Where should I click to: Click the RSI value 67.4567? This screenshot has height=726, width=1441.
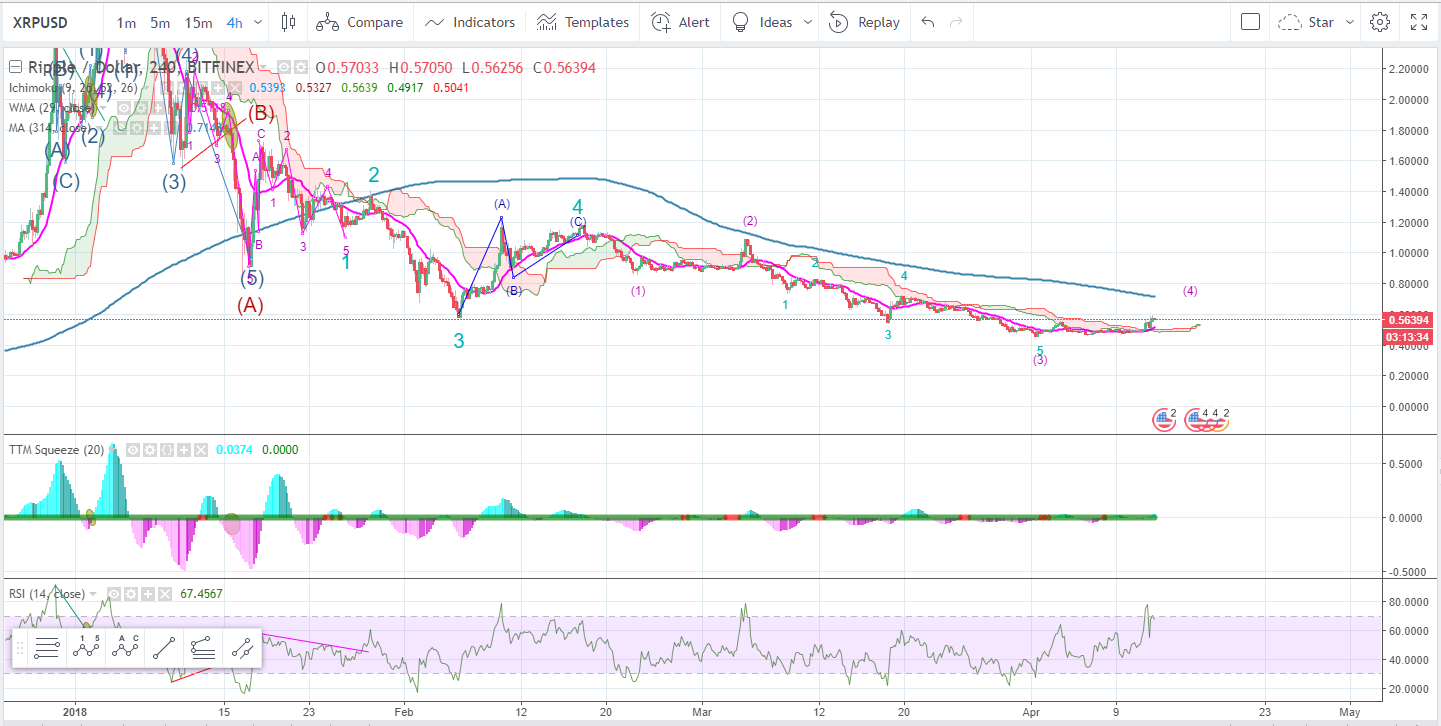[x=202, y=594]
